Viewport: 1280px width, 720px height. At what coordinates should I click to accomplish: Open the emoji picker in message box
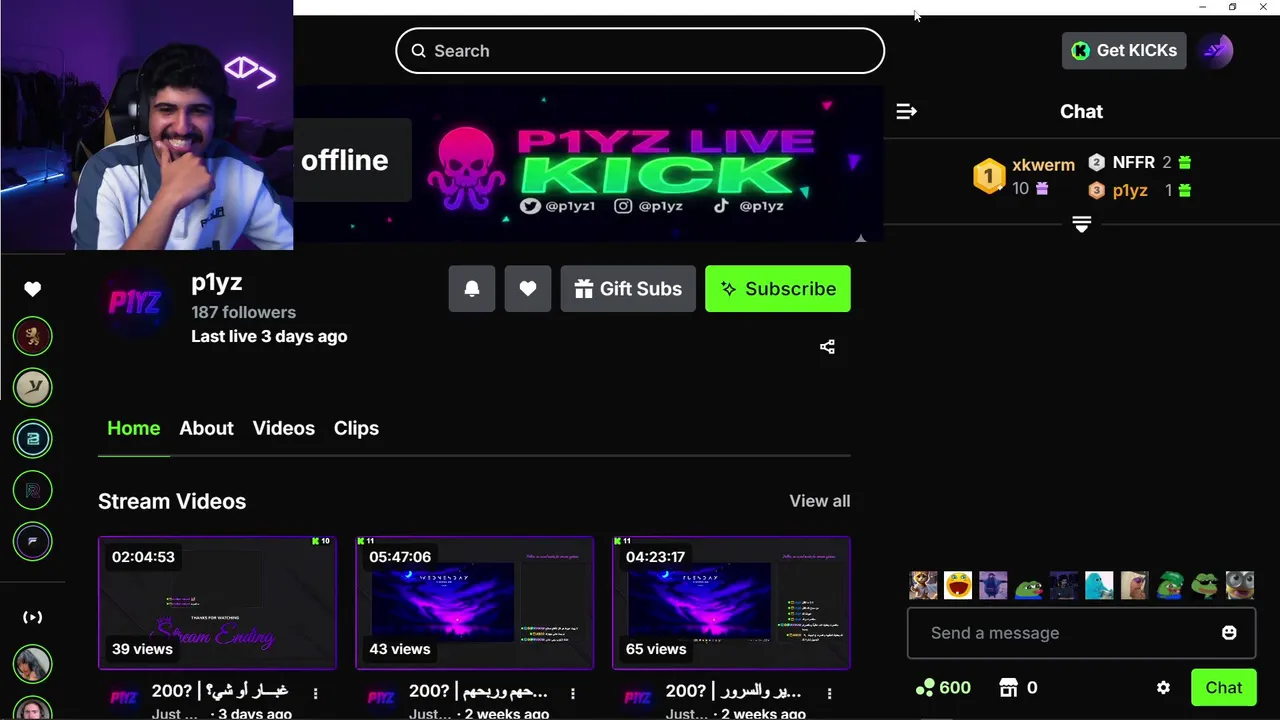(1229, 633)
